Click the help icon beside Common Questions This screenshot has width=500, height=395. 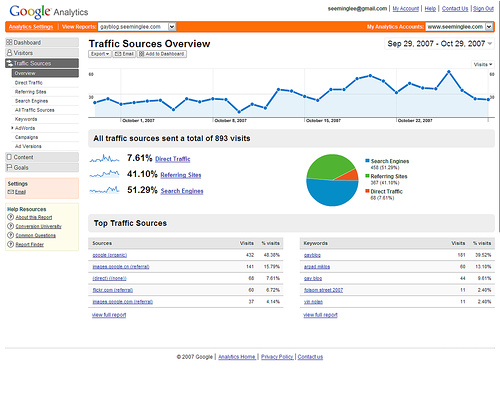pos(11,235)
